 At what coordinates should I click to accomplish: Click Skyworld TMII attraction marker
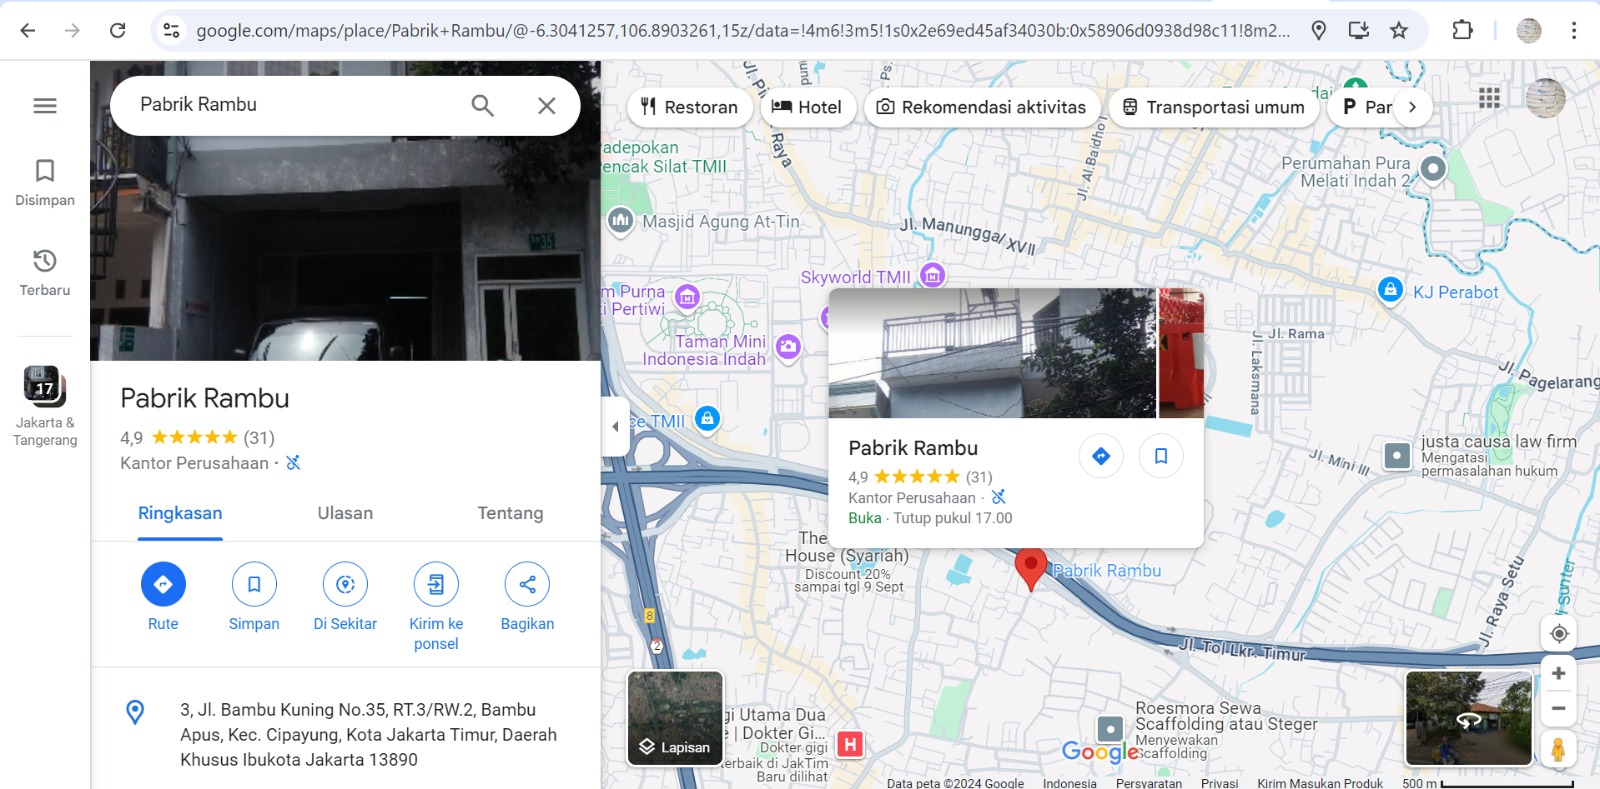pyautogui.click(x=932, y=275)
